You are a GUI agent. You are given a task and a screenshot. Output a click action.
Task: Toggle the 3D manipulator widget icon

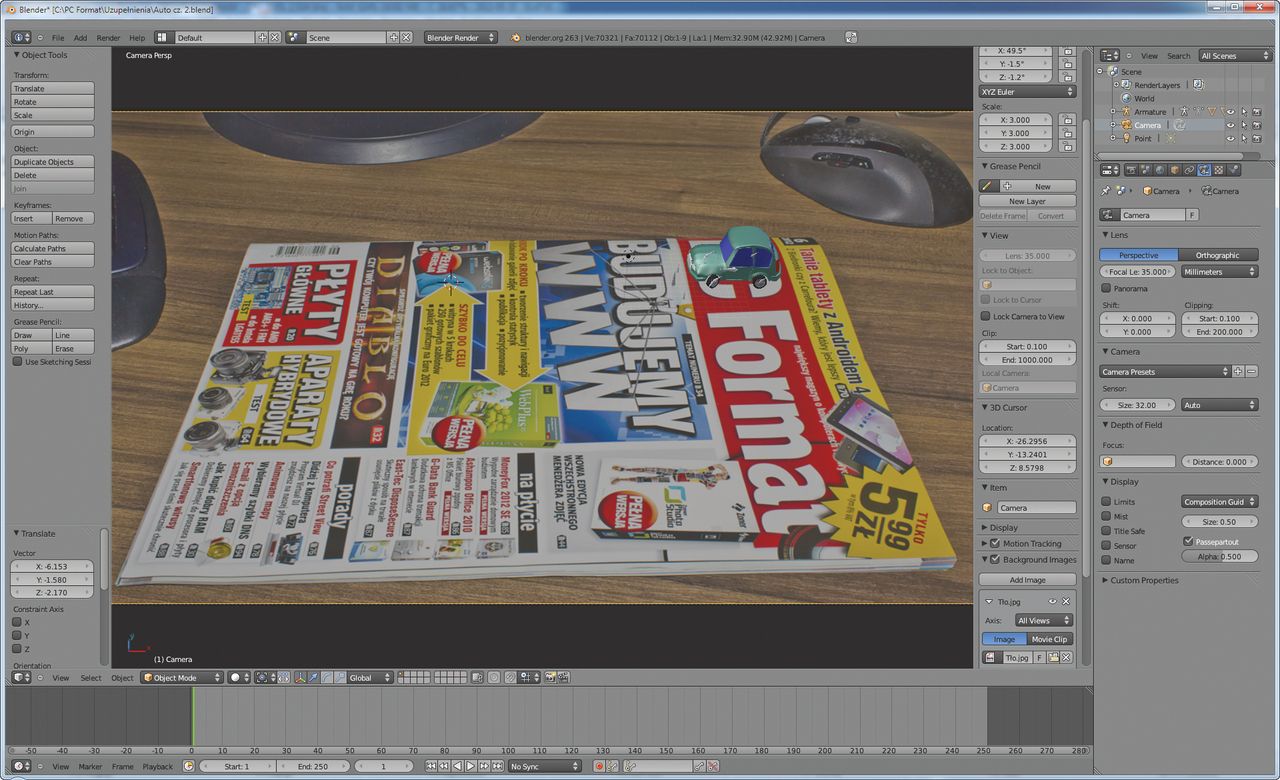coord(299,678)
